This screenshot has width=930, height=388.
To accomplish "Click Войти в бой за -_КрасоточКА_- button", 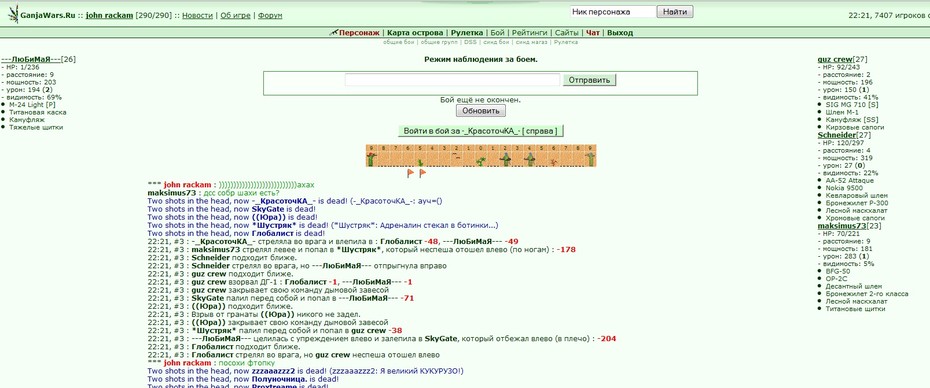I will pos(480,131).
